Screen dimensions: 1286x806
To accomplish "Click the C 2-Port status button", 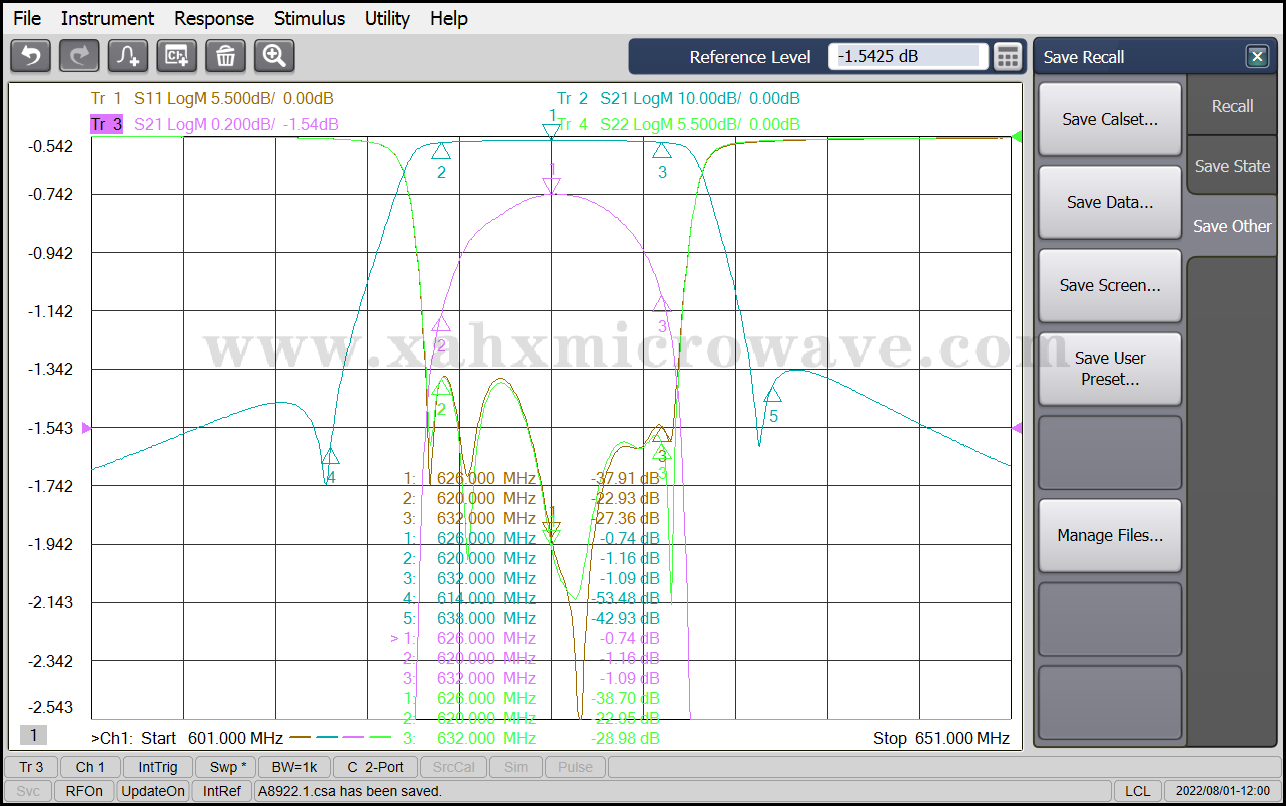I will [x=375, y=767].
